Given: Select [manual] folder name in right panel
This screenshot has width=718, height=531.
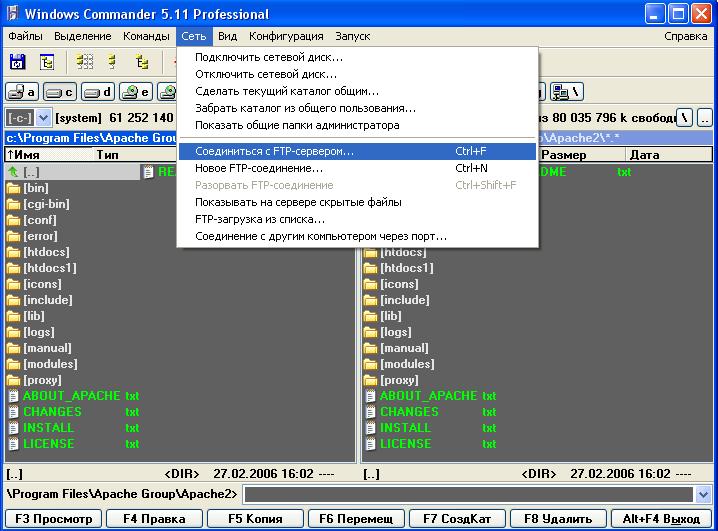Looking at the screenshot, I should pos(404,348).
